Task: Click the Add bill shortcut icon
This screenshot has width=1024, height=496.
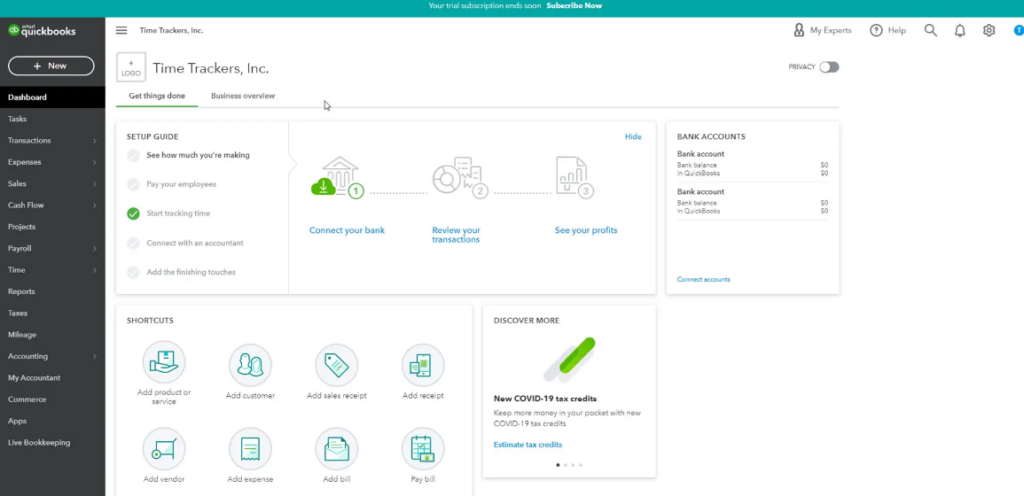Action: pyautogui.click(x=336, y=448)
